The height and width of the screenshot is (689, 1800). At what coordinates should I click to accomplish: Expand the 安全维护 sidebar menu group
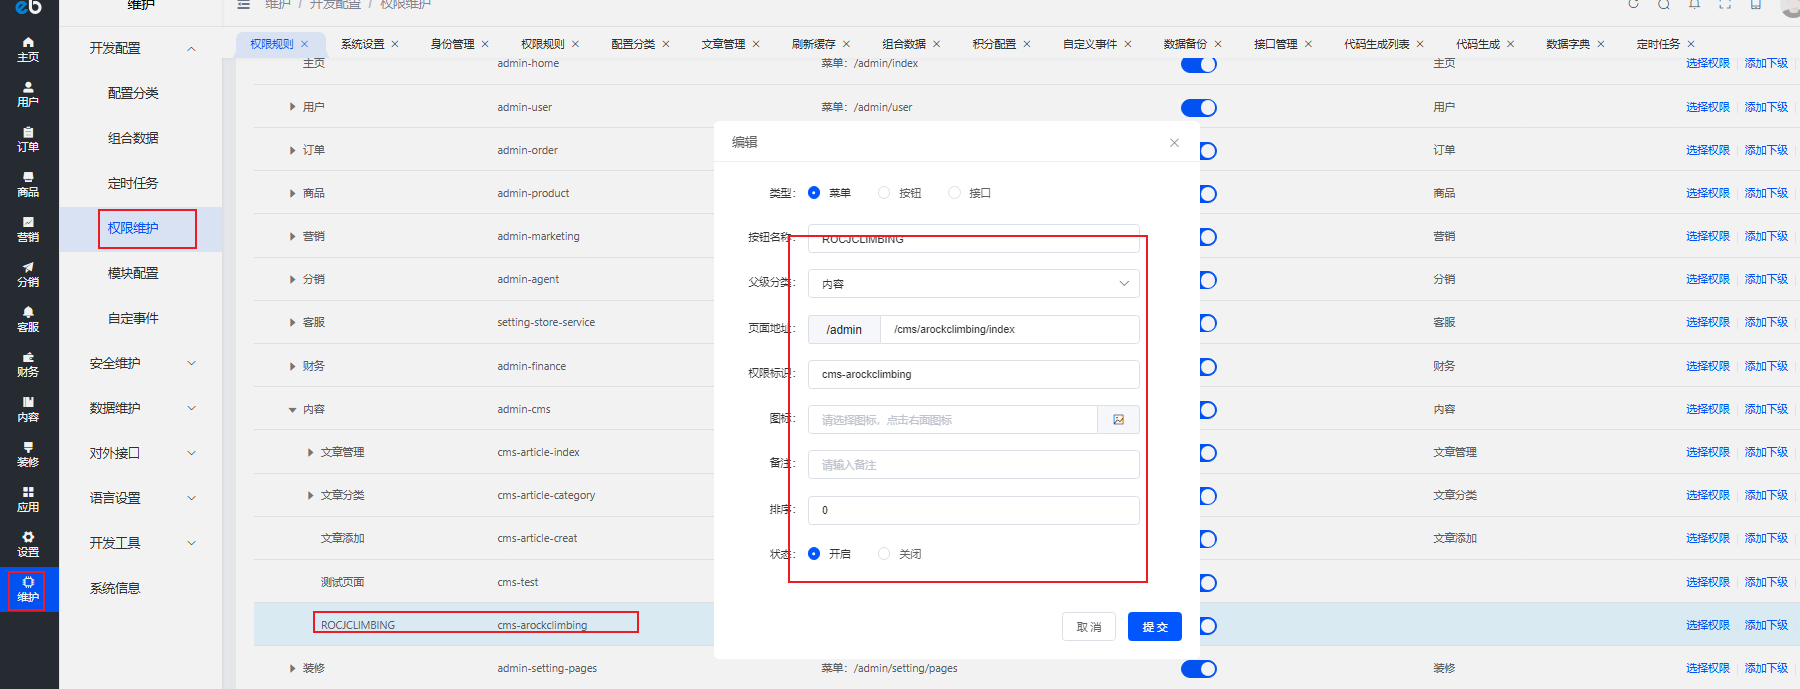pyautogui.click(x=141, y=363)
